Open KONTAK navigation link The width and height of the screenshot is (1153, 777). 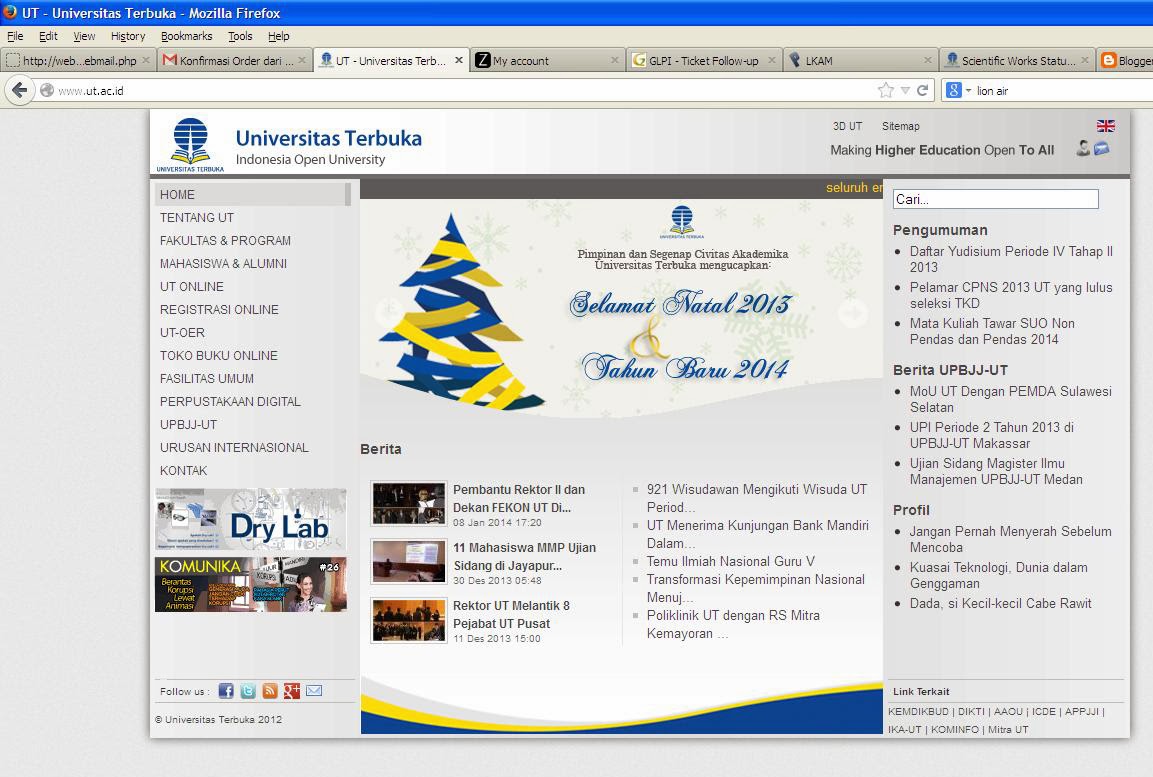pyautogui.click(x=184, y=470)
